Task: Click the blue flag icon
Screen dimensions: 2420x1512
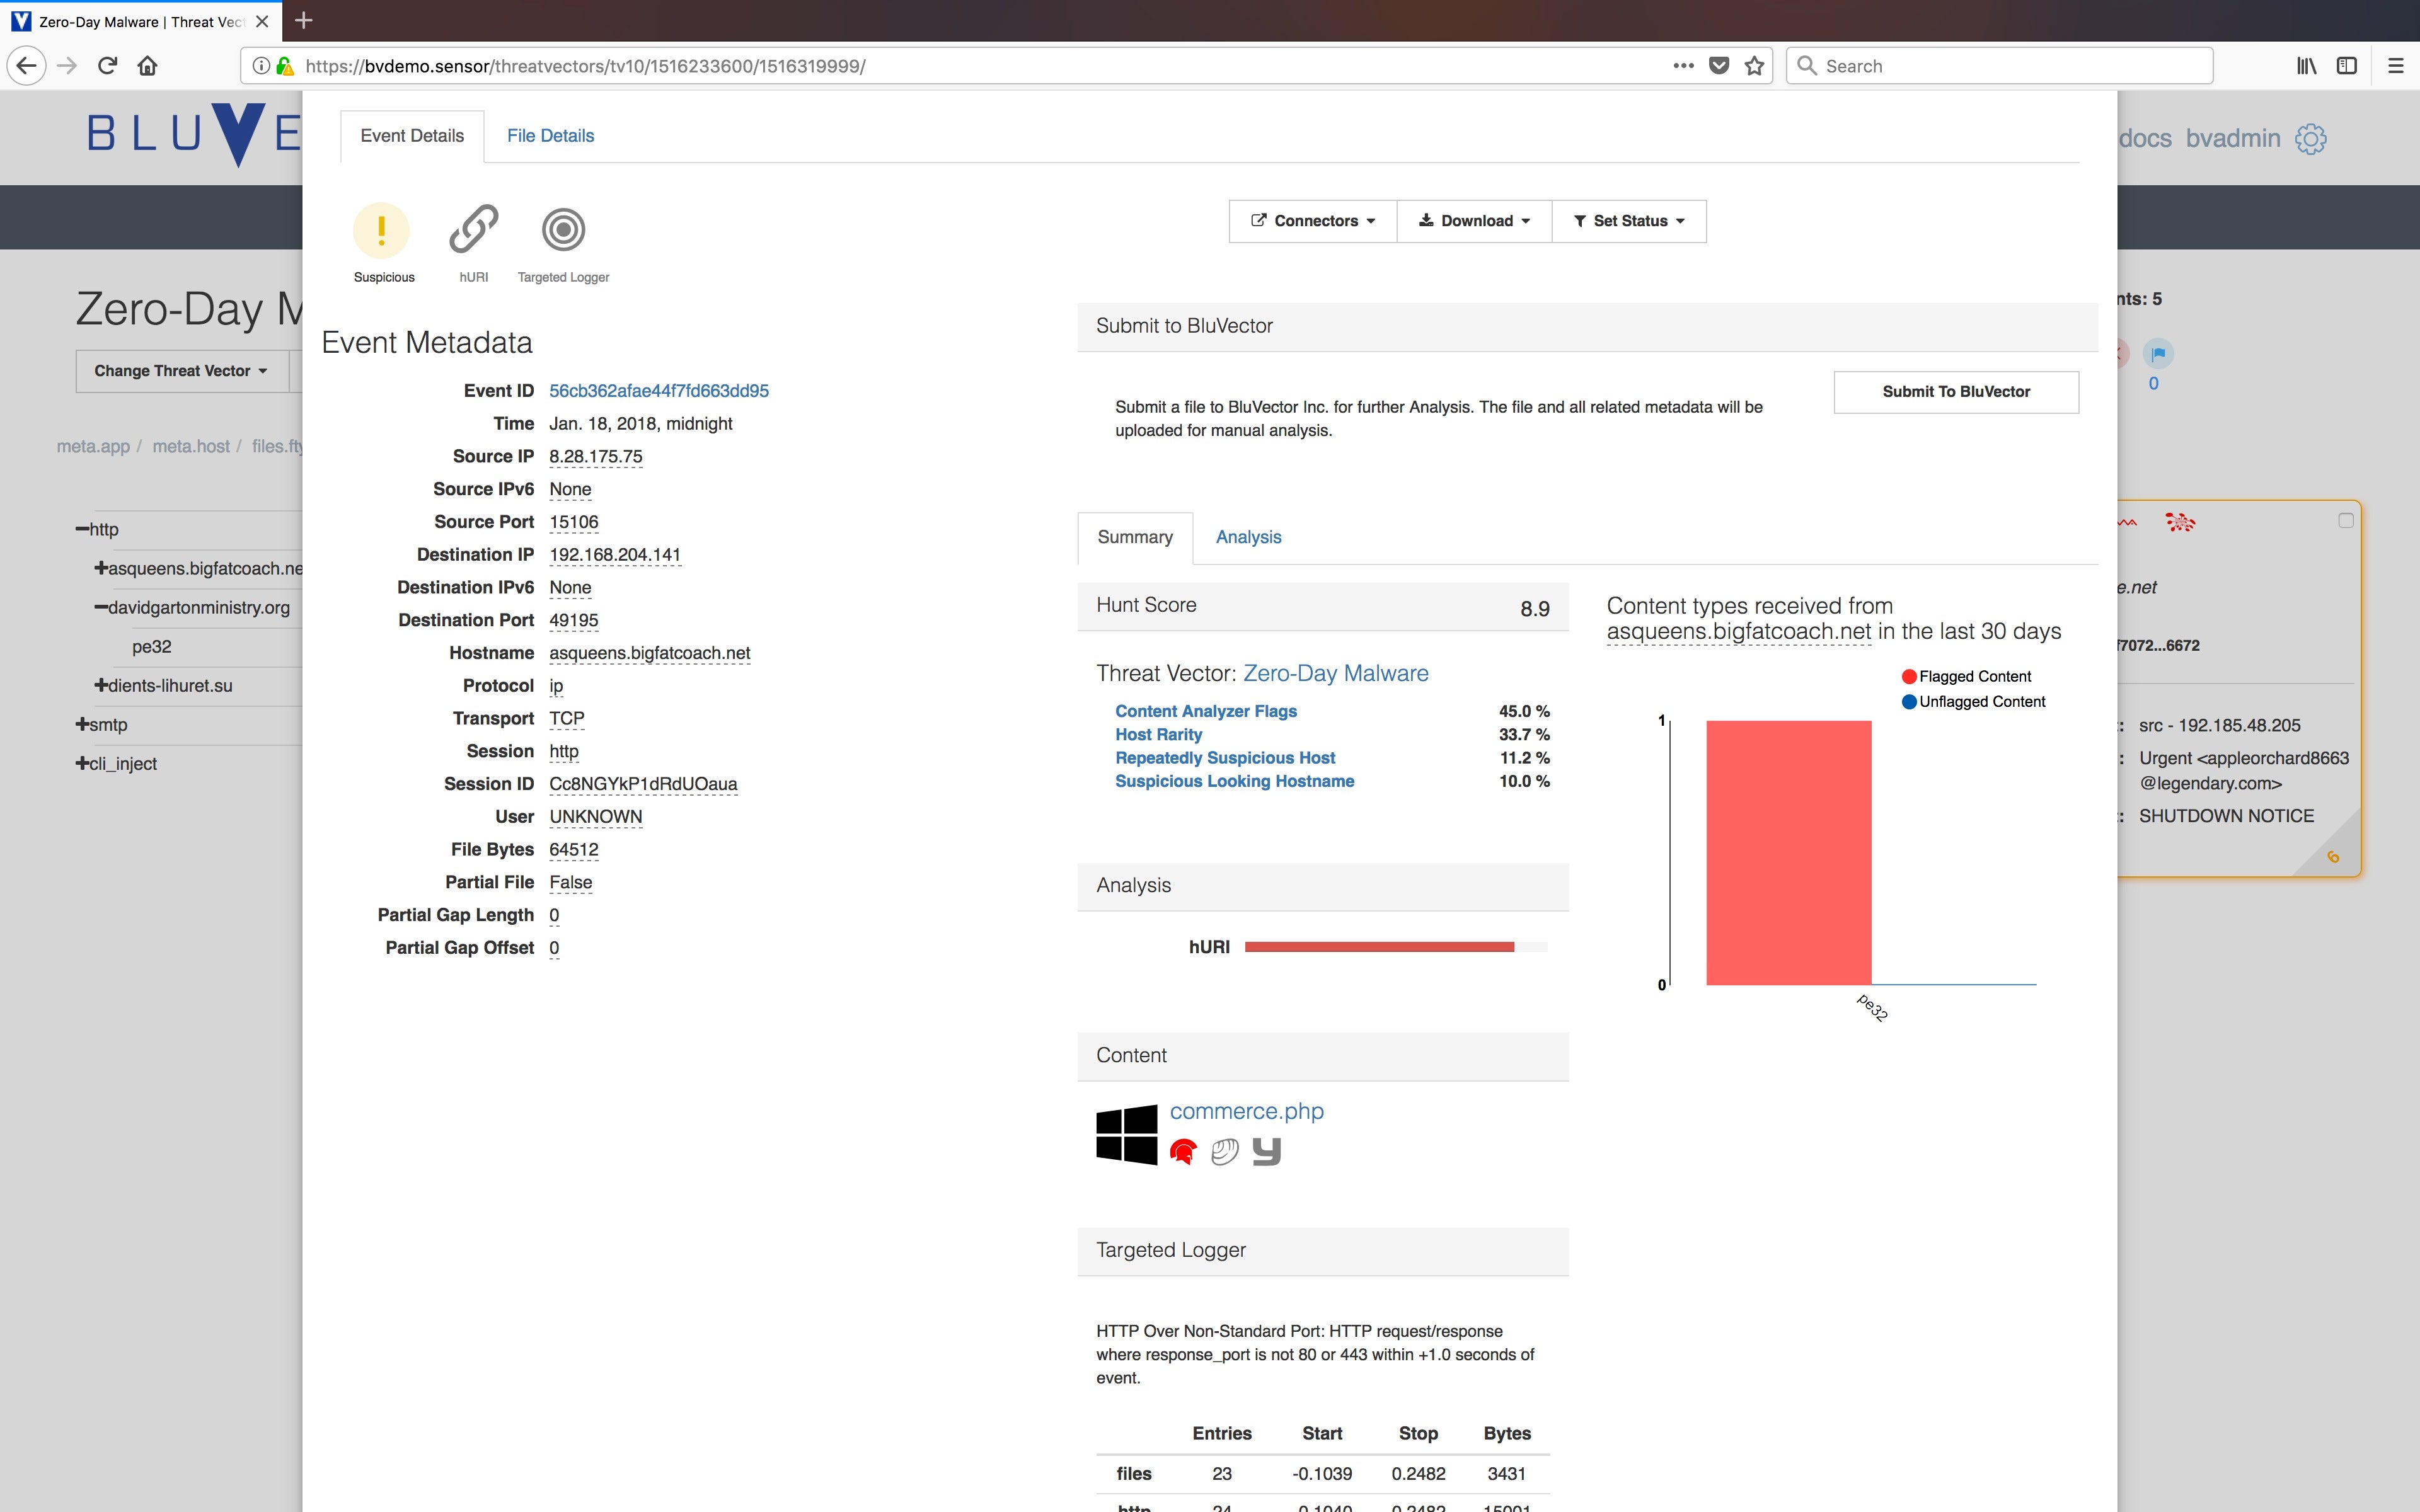Action: pyautogui.click(x=2158, y=353)
